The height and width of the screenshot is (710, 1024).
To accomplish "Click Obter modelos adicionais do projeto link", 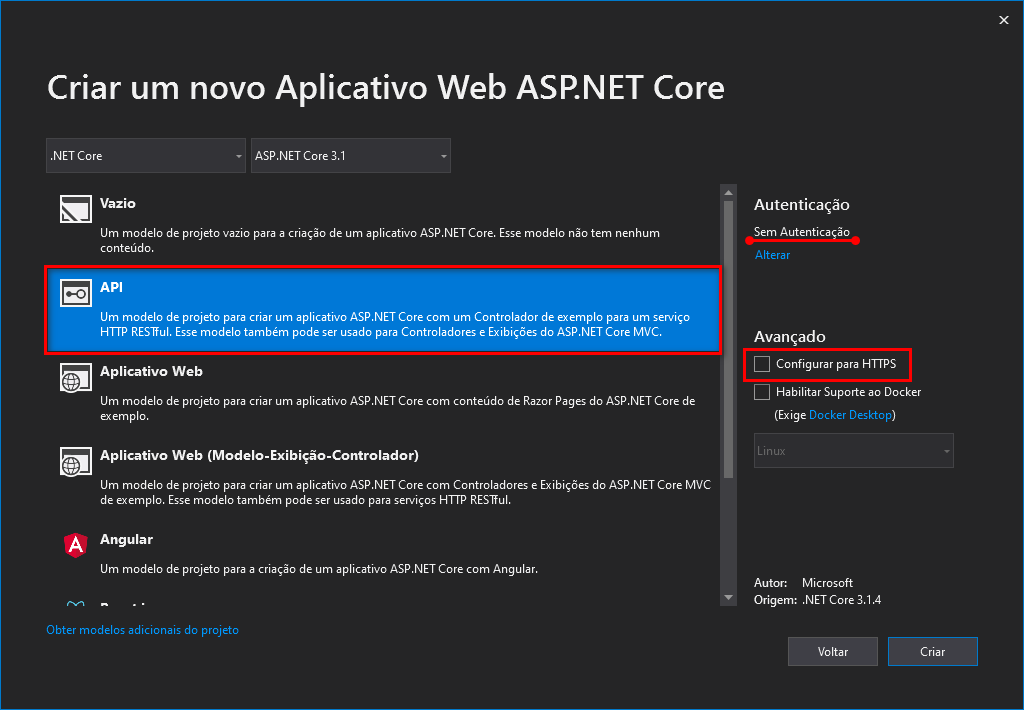I will click(143, 630).
